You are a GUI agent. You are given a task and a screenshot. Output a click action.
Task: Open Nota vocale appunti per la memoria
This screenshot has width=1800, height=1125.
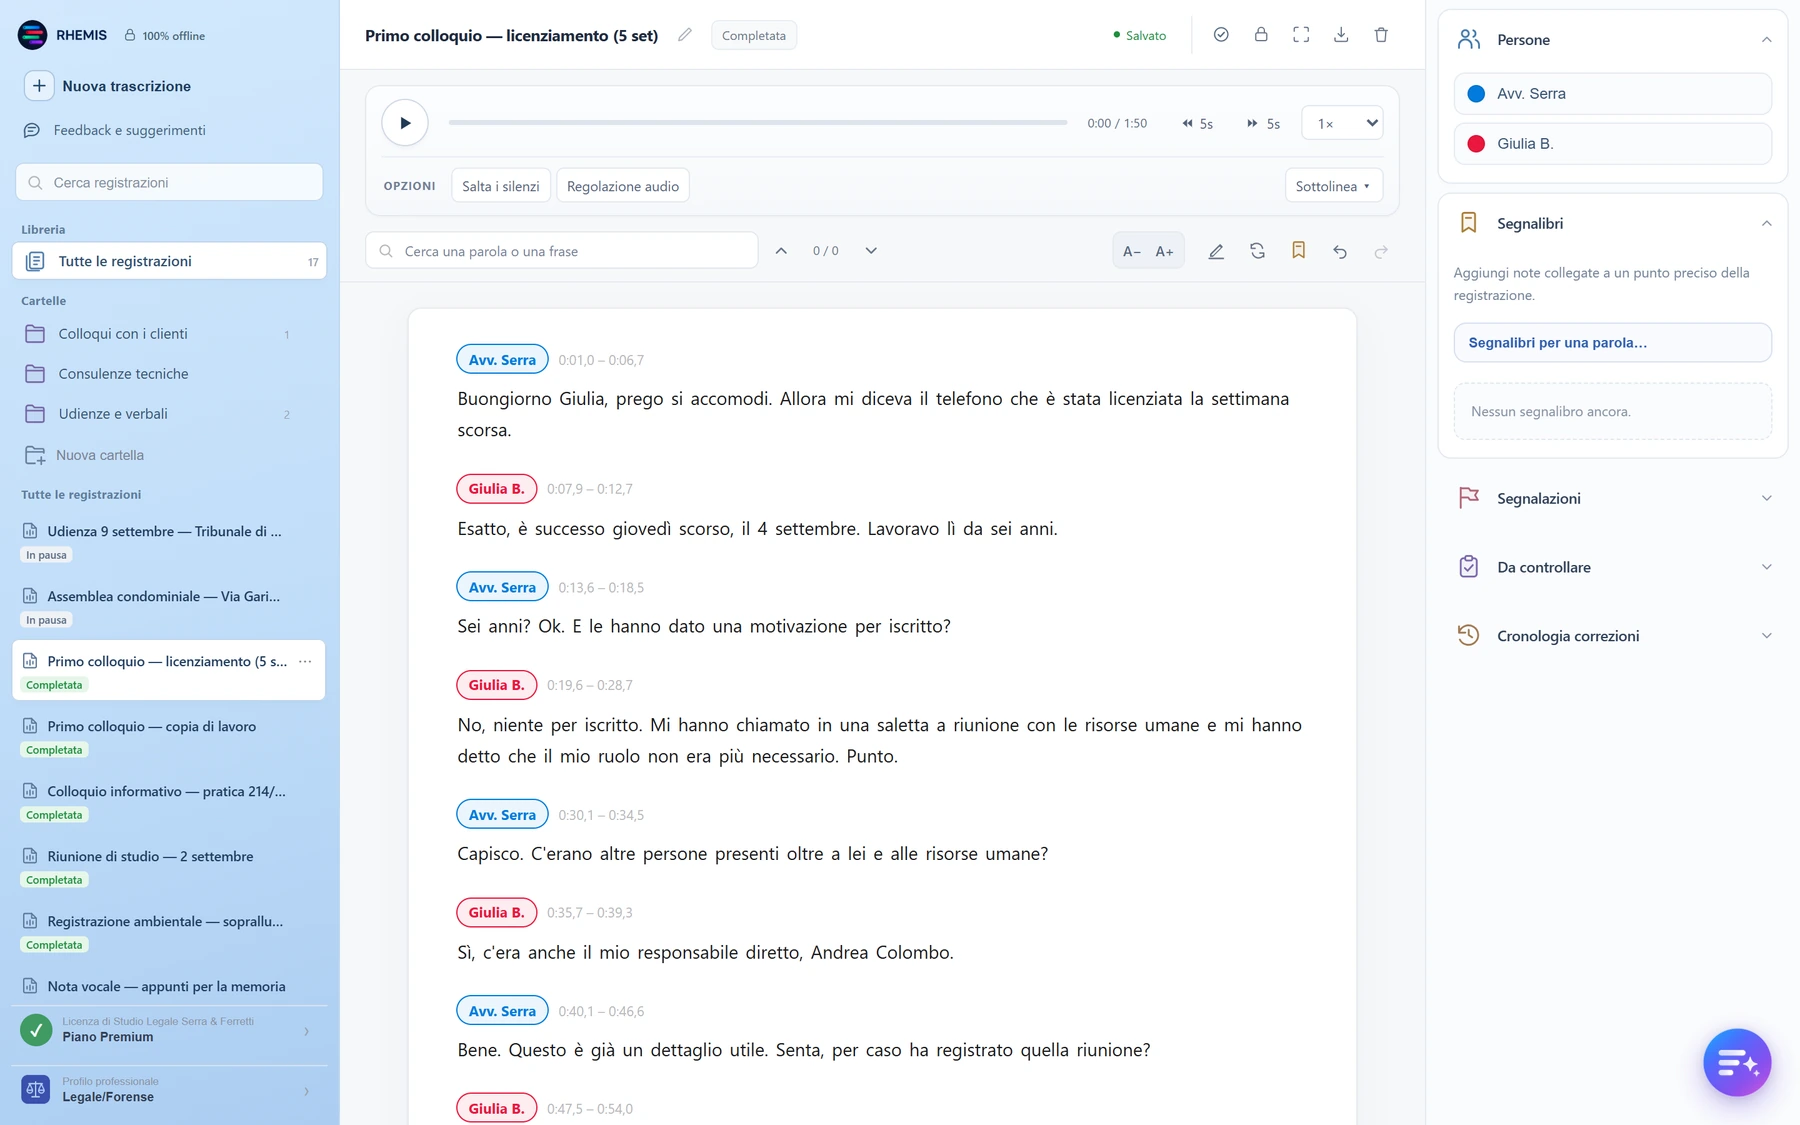(x=169, y=986)
